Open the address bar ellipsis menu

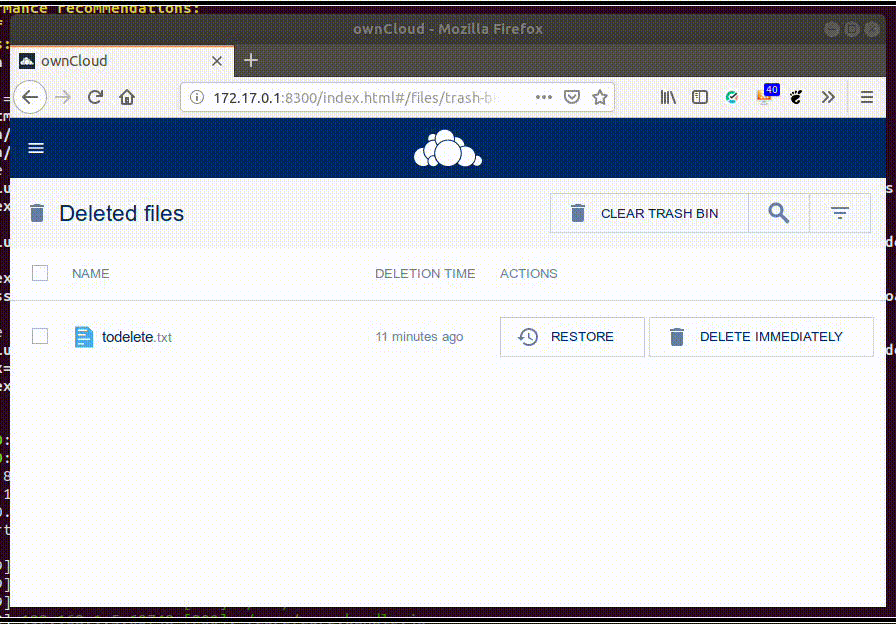(x=543, y=97)
